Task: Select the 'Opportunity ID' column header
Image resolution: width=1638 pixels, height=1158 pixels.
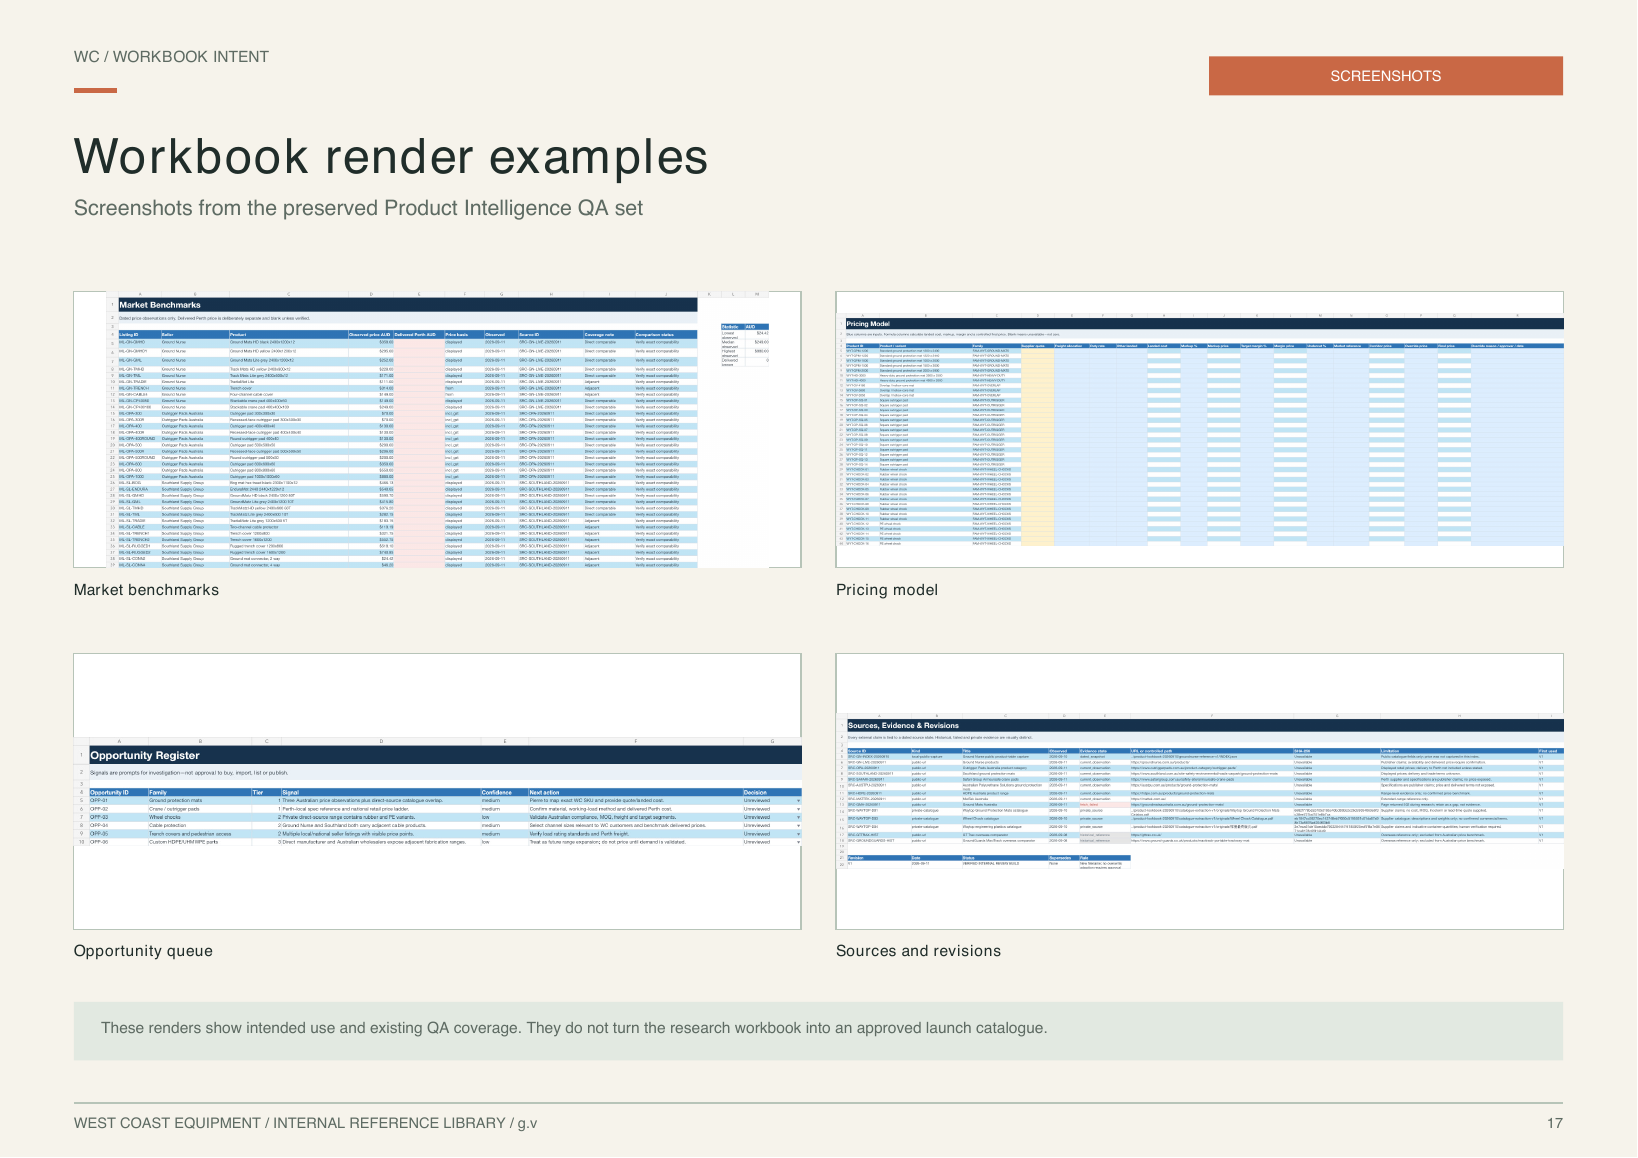Action: click(118, 792)
